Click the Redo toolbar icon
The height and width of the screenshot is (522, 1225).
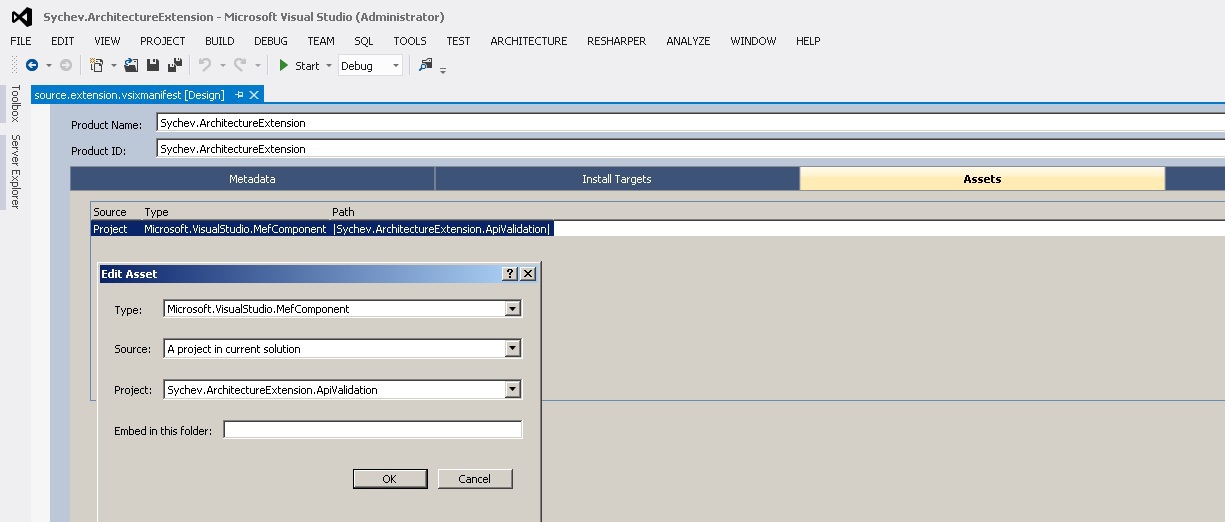(x=240, y=65)
